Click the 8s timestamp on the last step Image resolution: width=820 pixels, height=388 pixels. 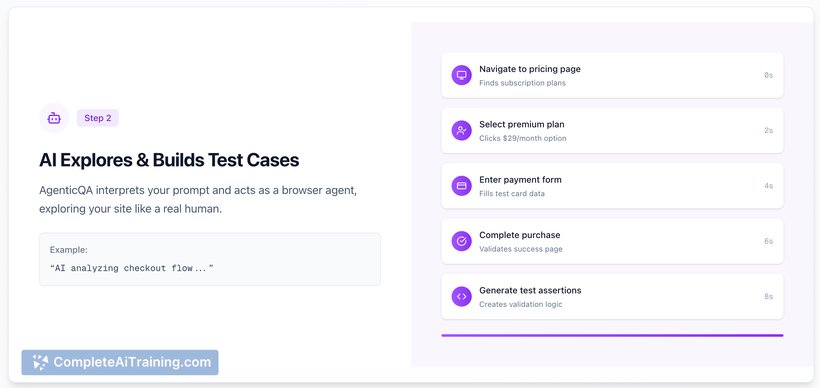tap(768, 296)
